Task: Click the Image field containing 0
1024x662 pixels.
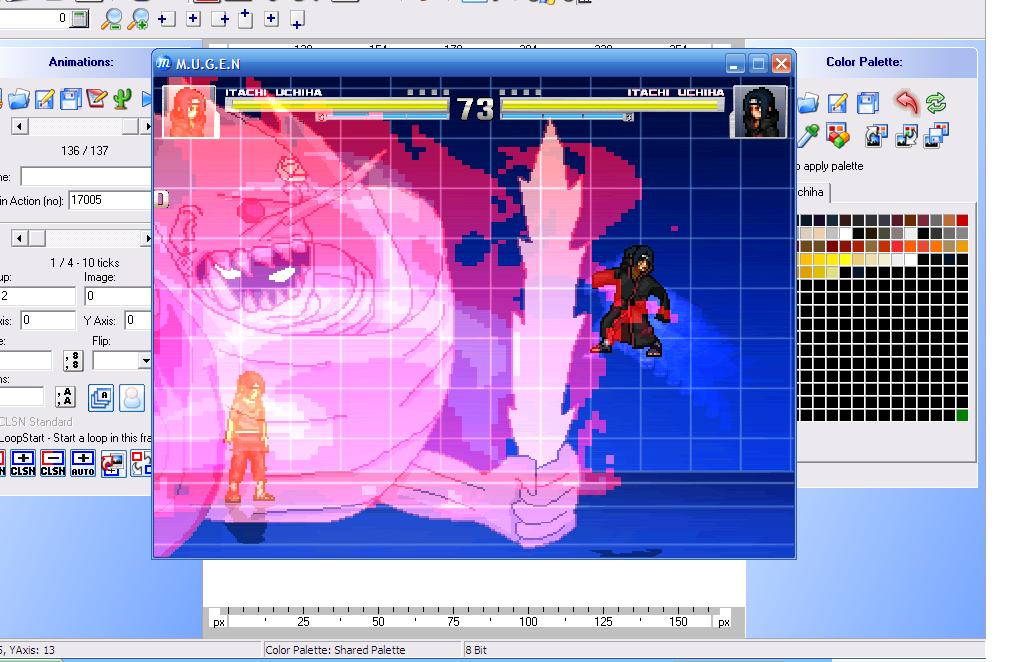Action: 118,296
